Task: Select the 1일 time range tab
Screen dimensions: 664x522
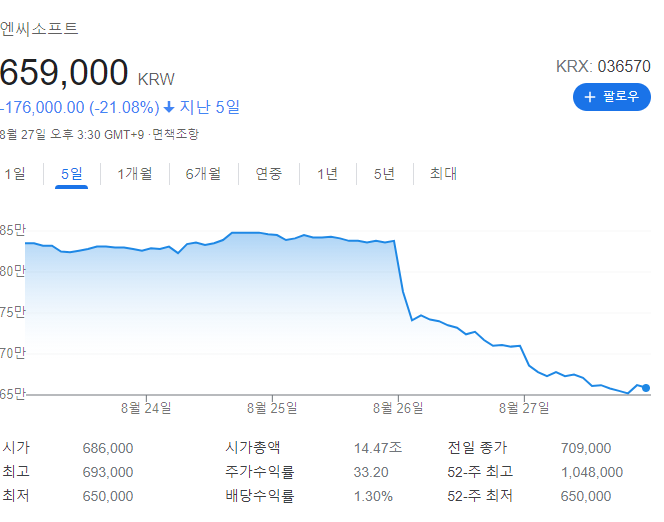Action: click(15, 174)
